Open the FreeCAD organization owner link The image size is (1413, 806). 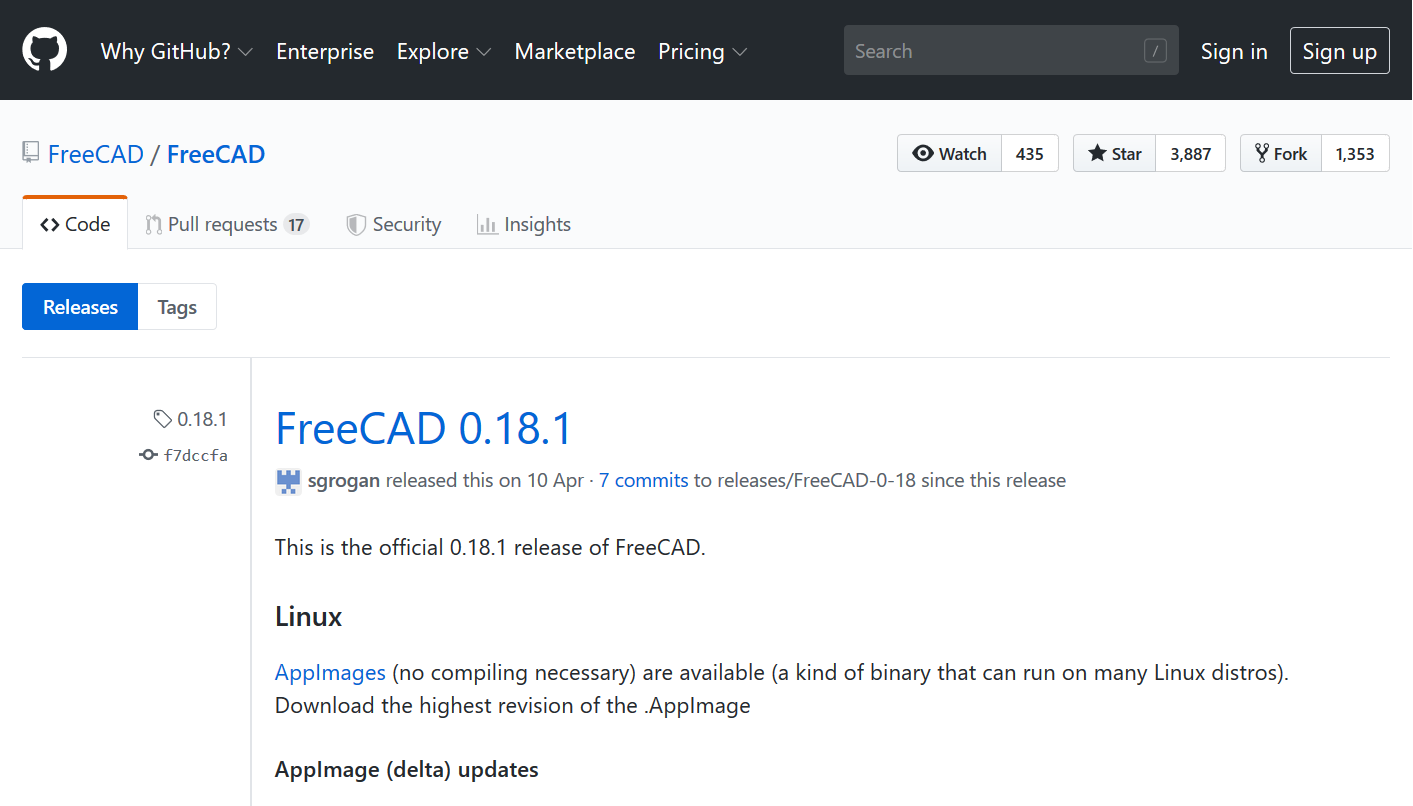pyautogui.click(x=96, y=154)
